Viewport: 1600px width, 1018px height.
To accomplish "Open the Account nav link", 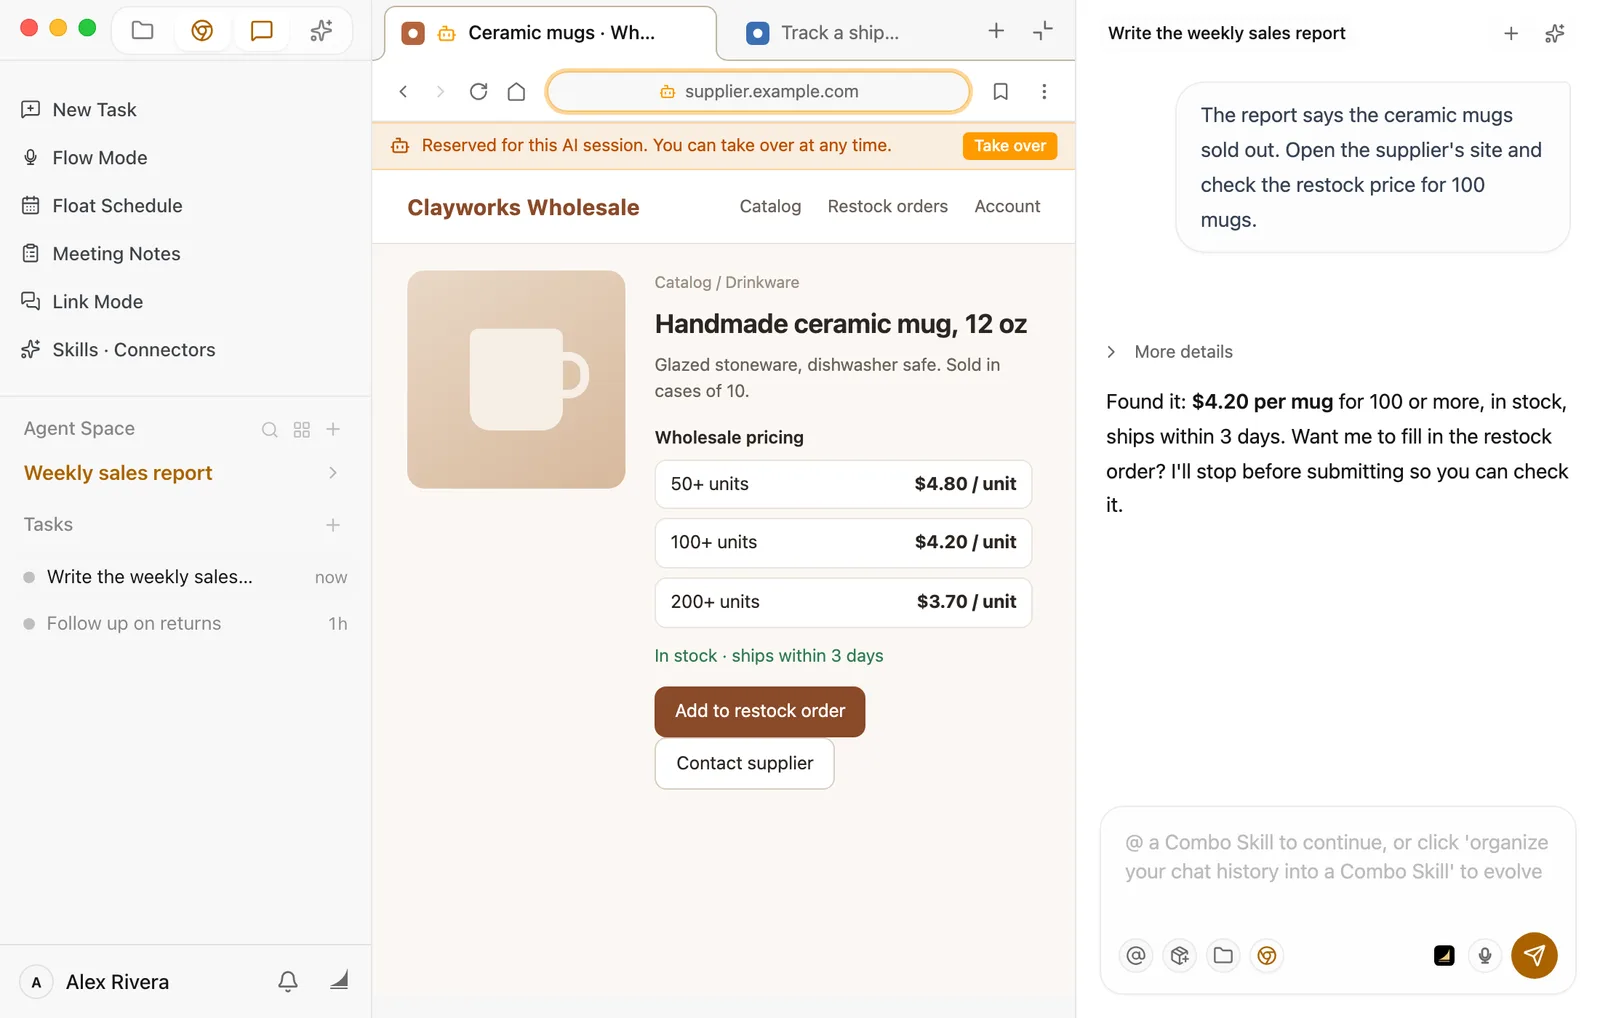I will tap(1007, 207).
